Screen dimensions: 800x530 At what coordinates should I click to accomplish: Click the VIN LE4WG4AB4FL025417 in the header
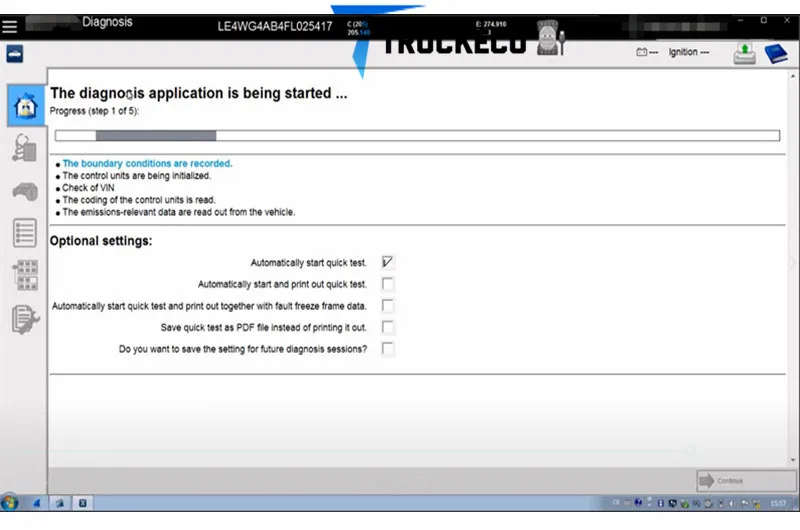coord(274,27)
